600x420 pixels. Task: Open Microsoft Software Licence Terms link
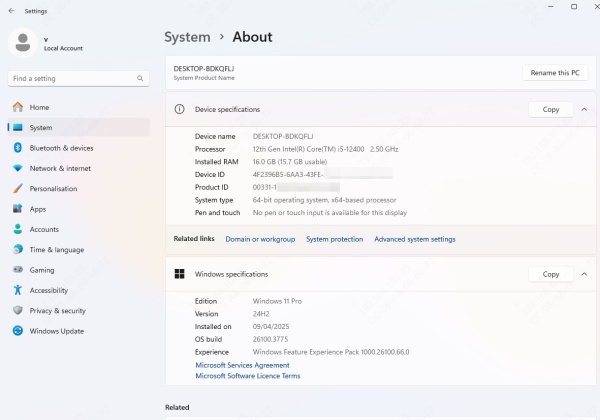(x=248, y=376)
